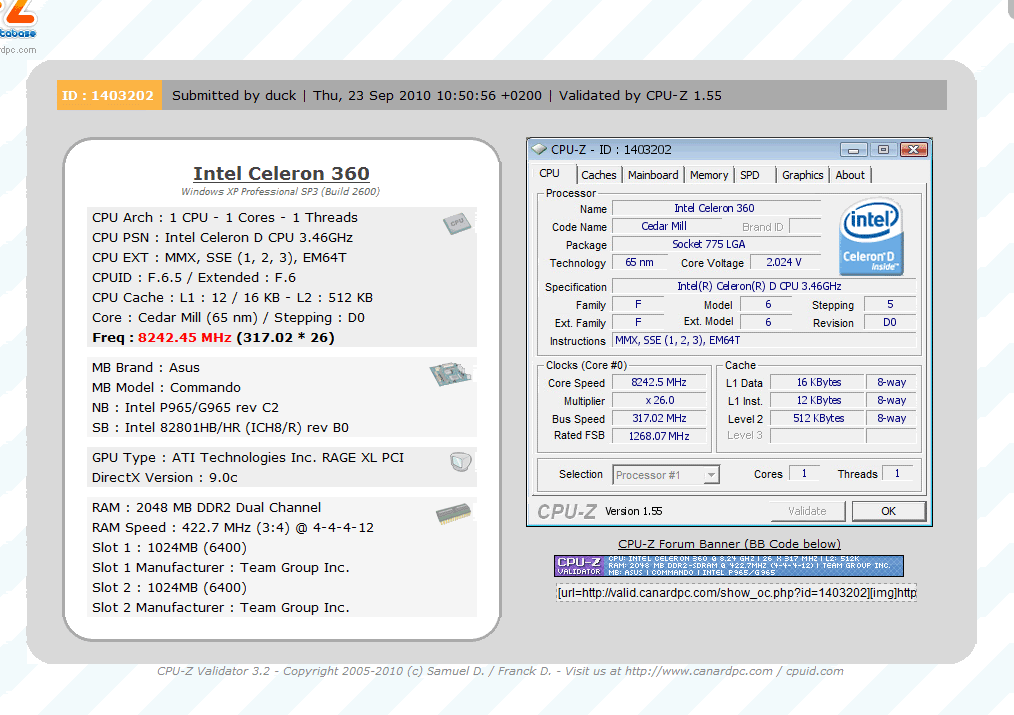1014x715 pixels.
Task: Click the OK button in CPU-Z
Action: (x=889, y=511)
